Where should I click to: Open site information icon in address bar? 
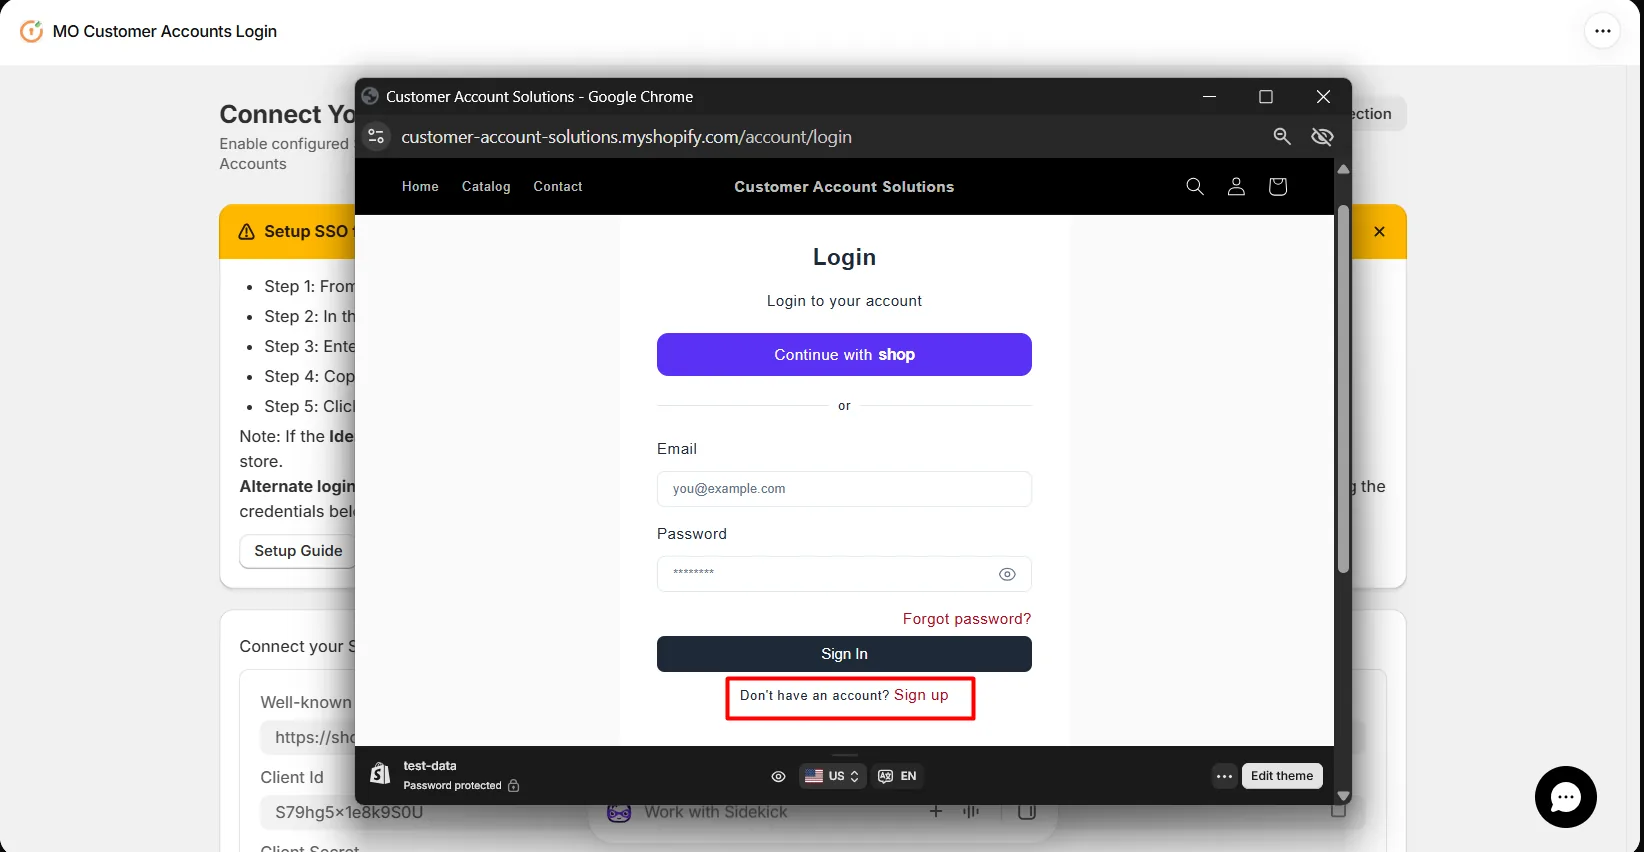[376, 137]
